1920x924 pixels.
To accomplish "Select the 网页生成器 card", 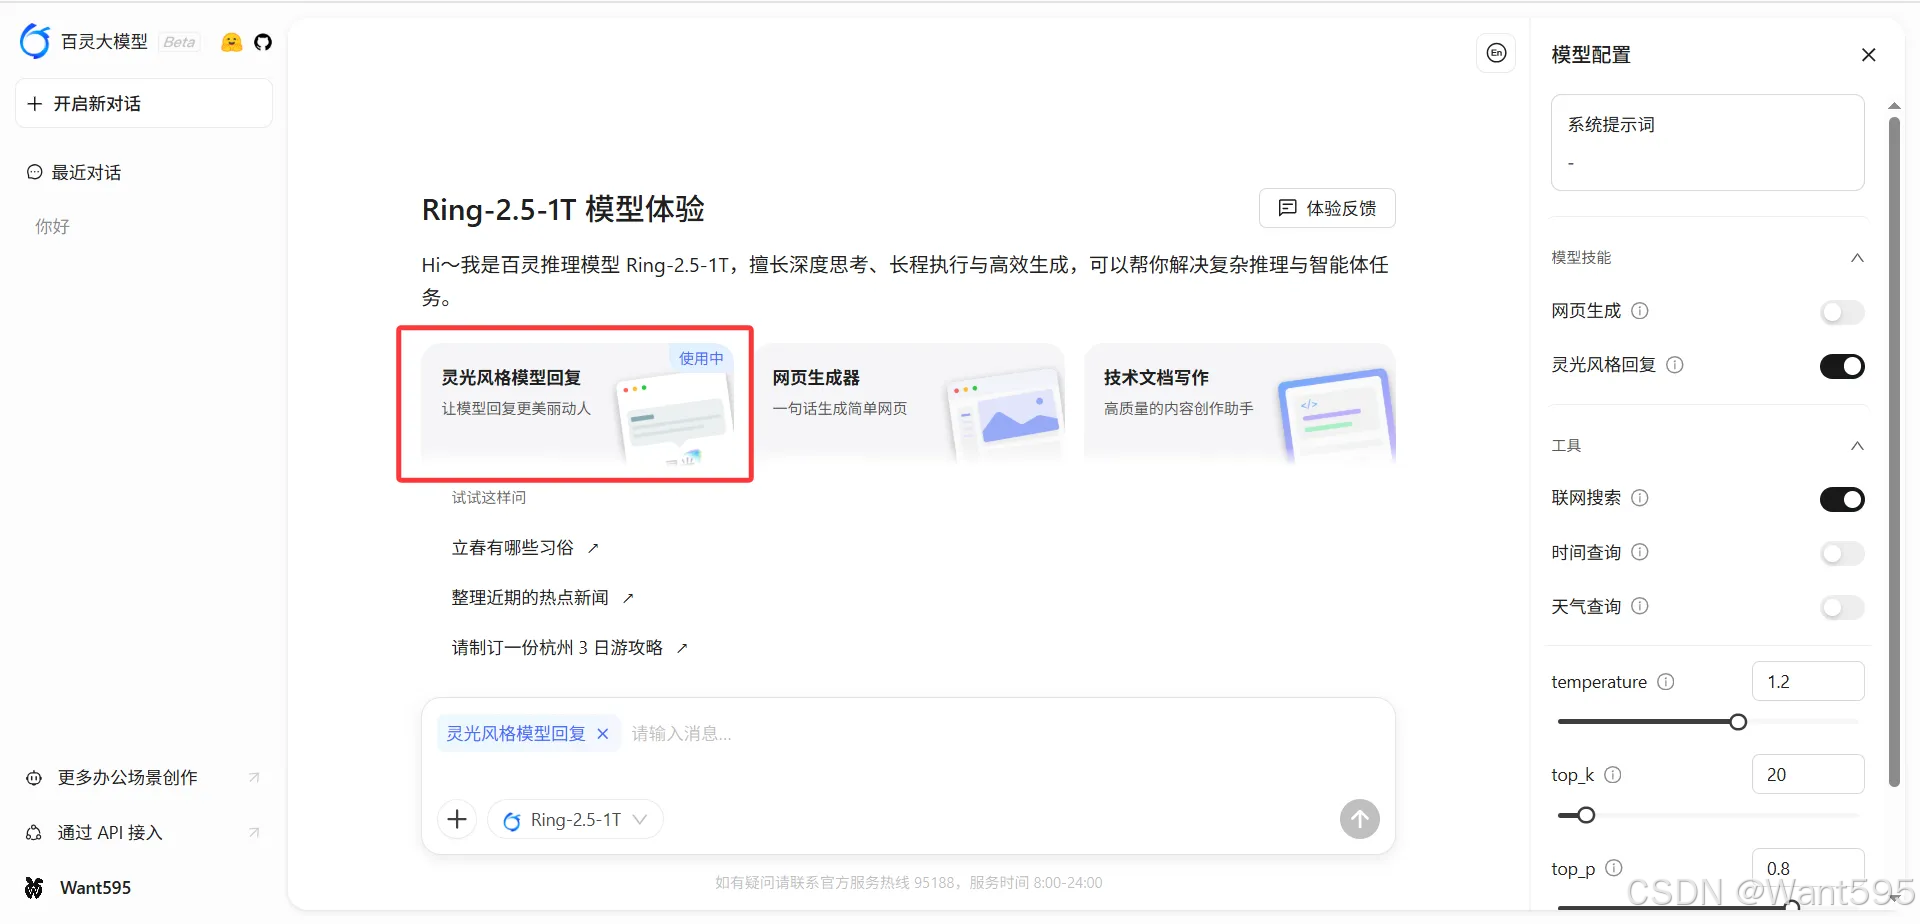I will tap(912, 404).
